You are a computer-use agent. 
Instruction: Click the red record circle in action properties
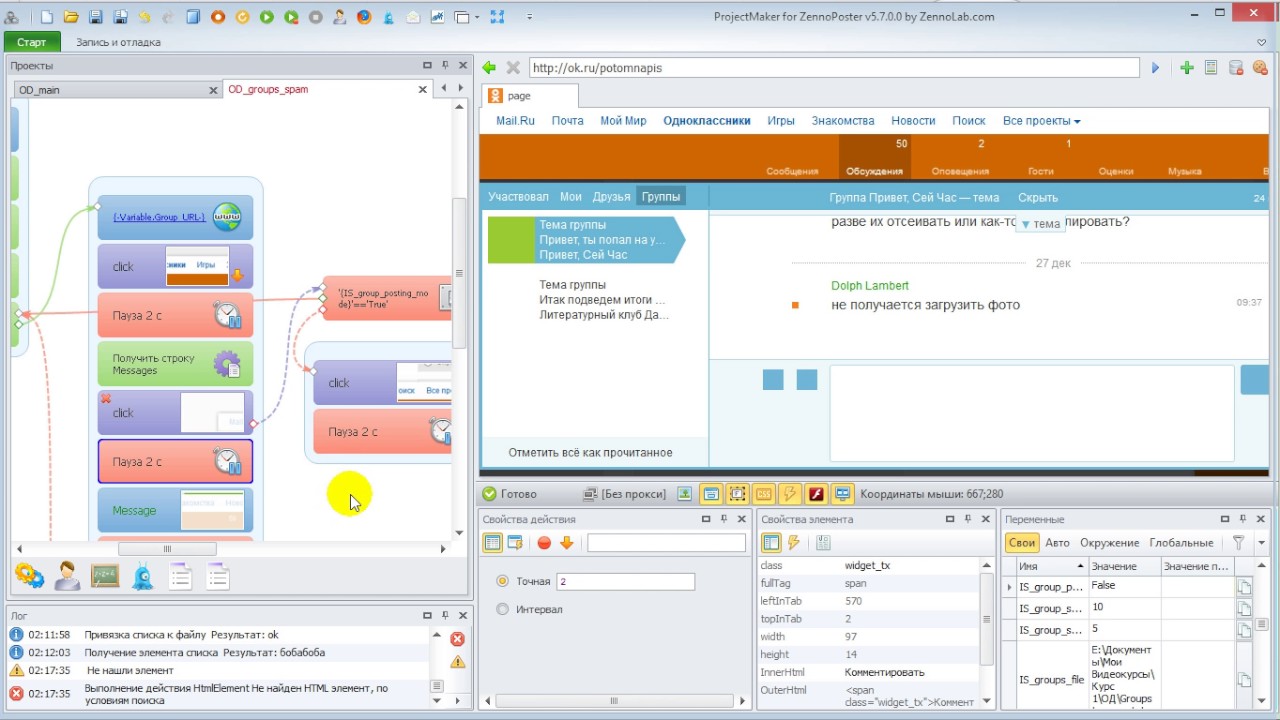tap(544, 543)
